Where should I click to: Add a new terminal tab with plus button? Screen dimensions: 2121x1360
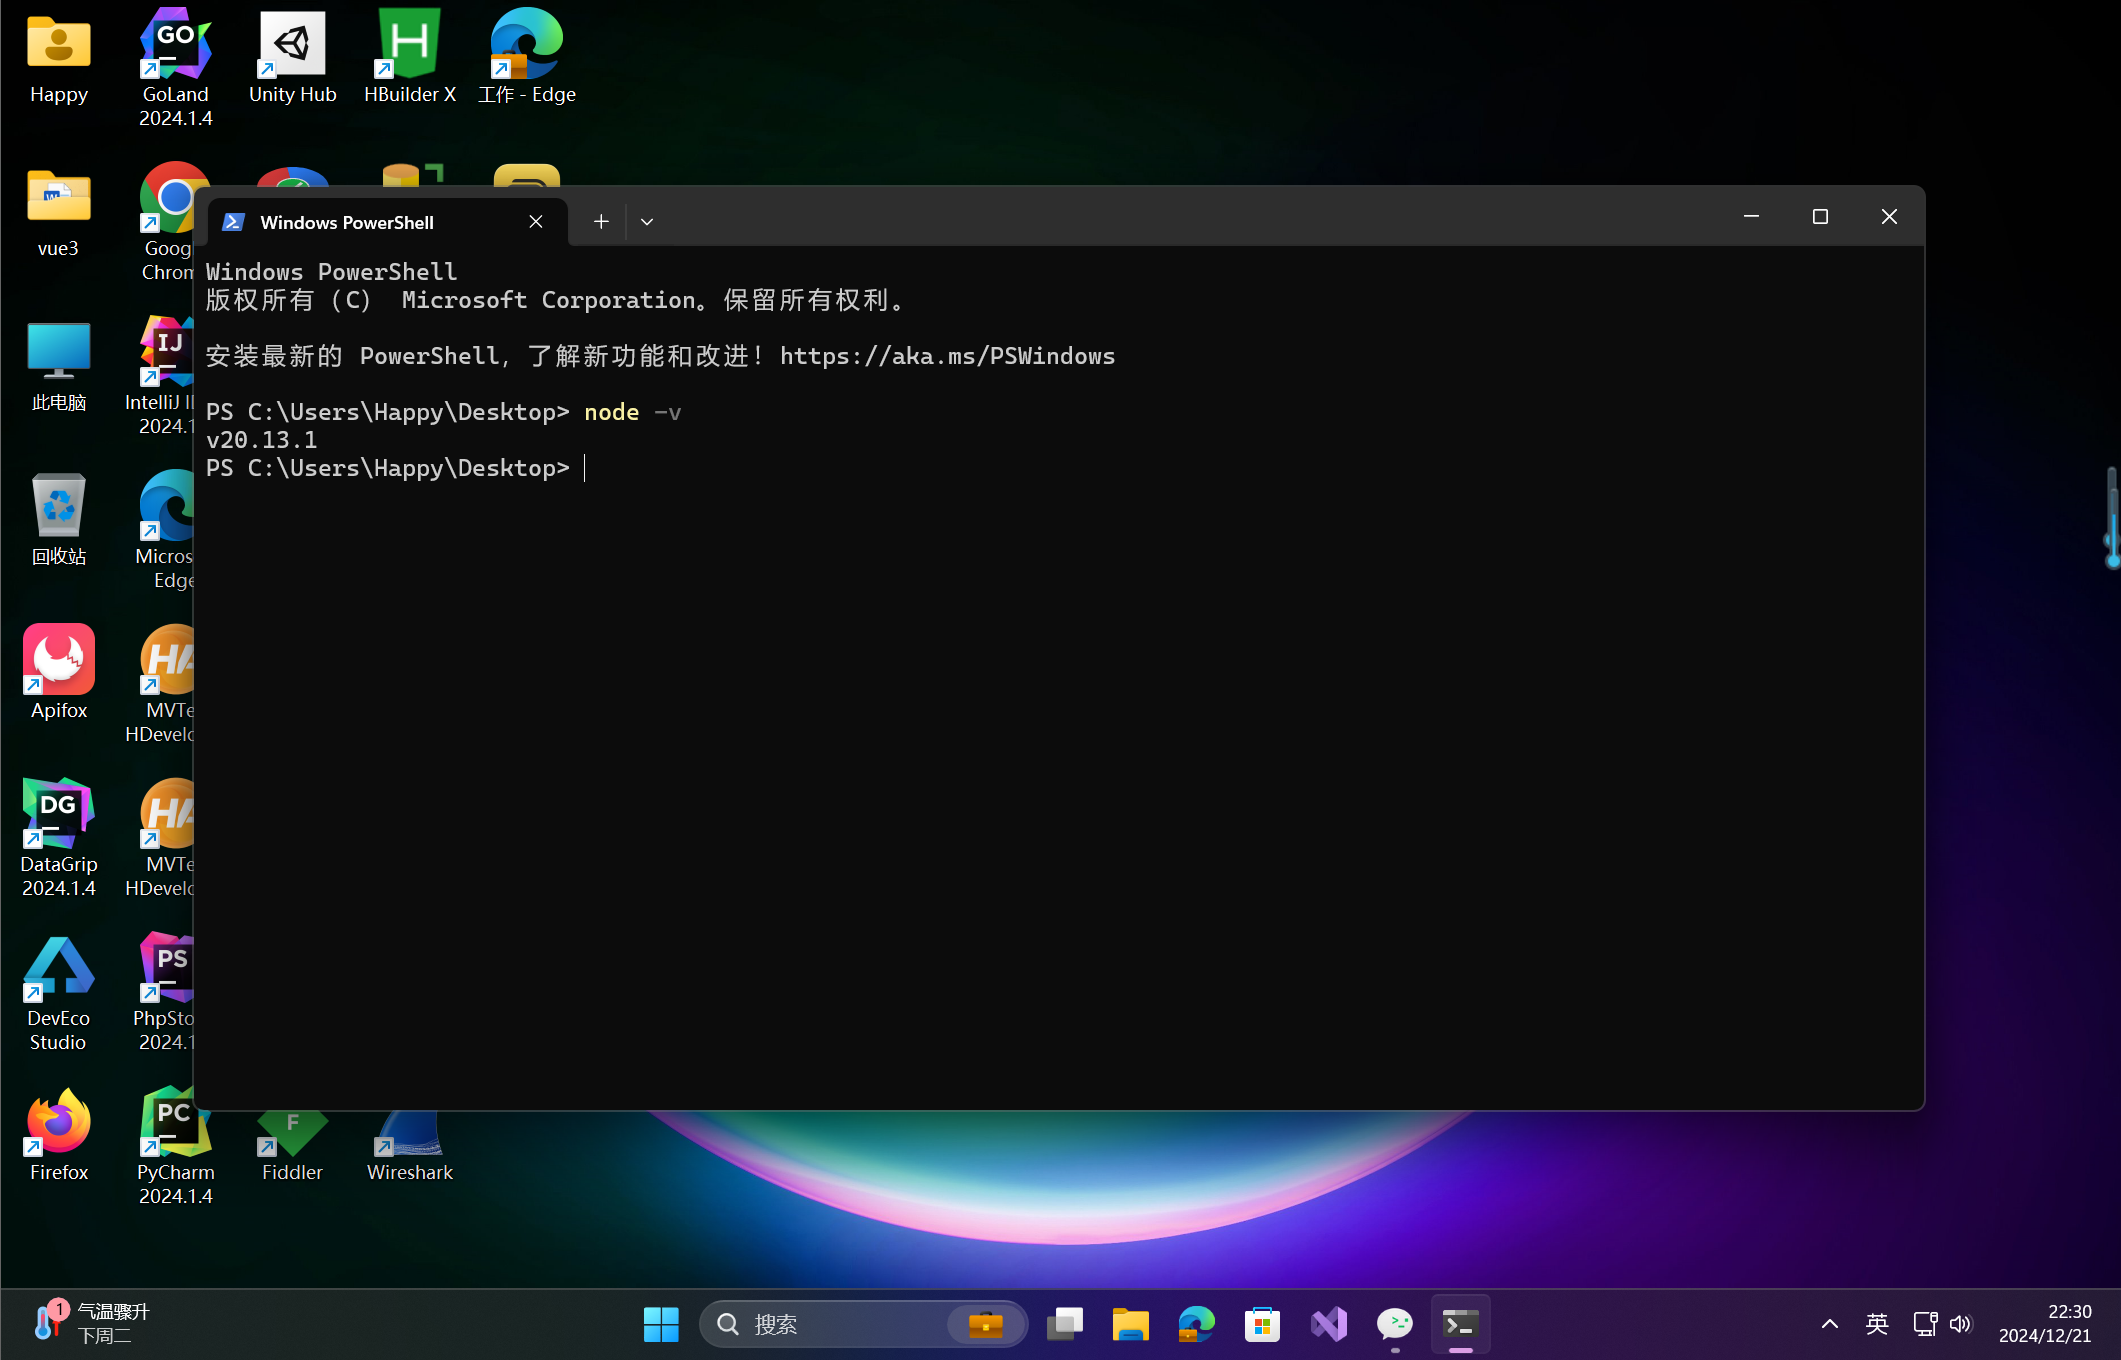[601, 222]
